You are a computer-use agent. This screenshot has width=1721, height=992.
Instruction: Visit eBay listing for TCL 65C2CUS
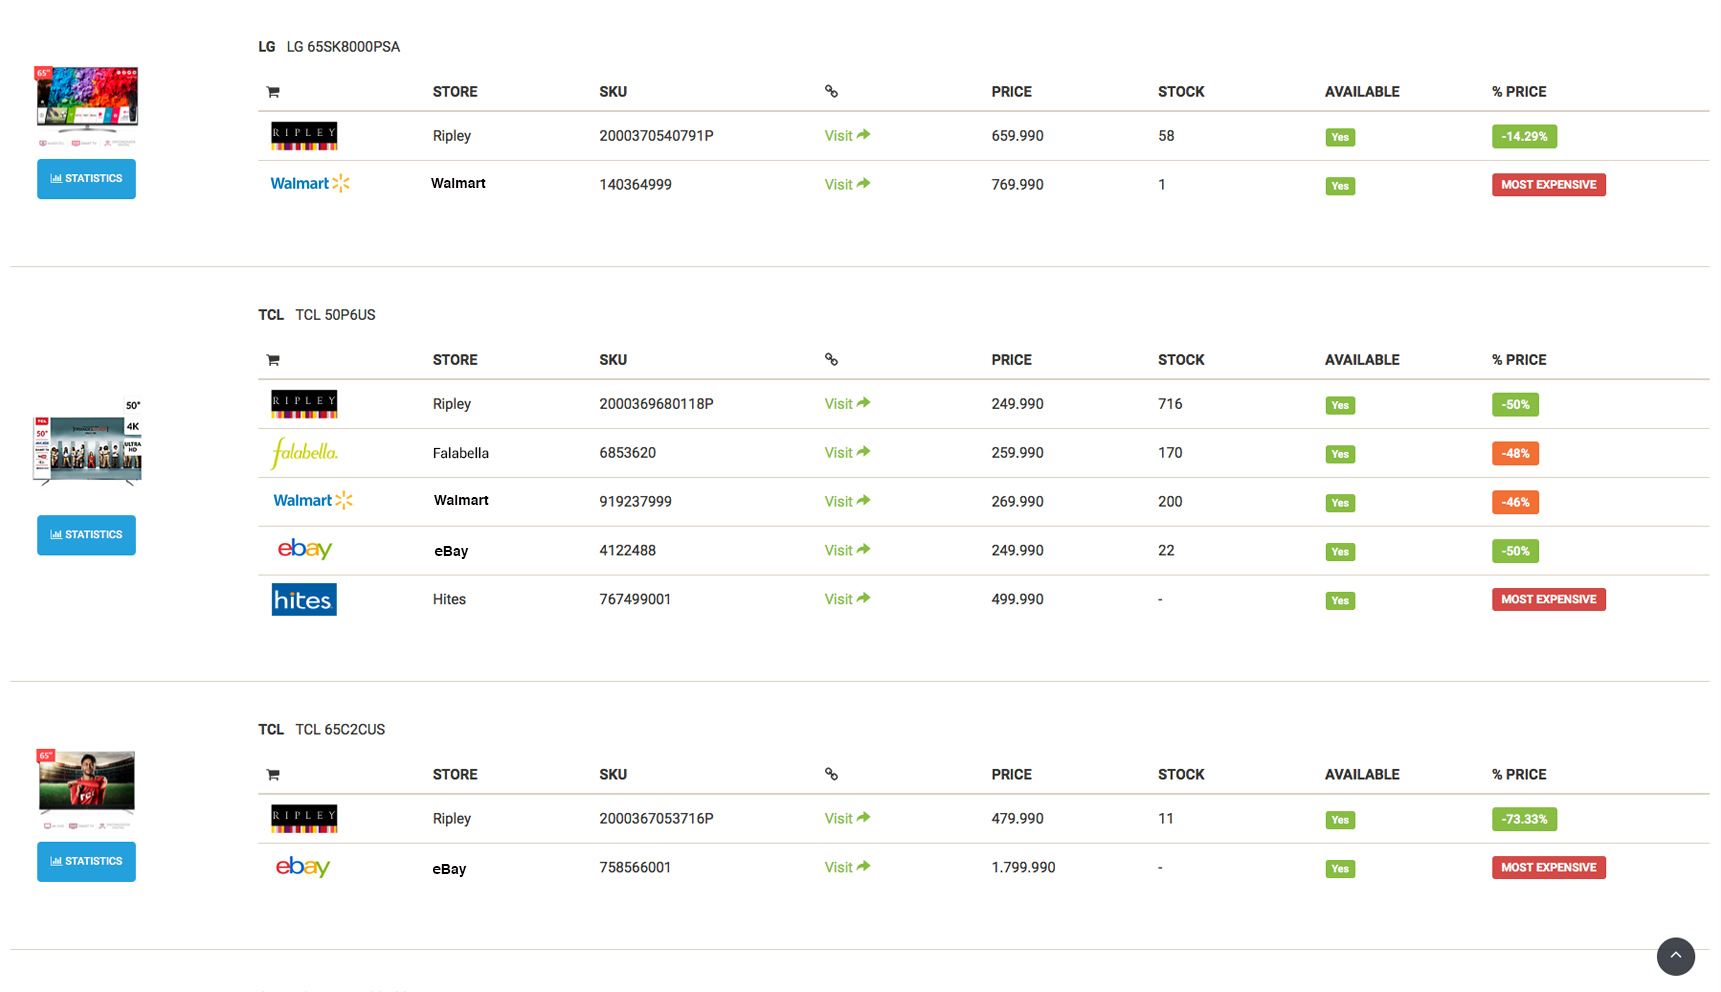847,867
